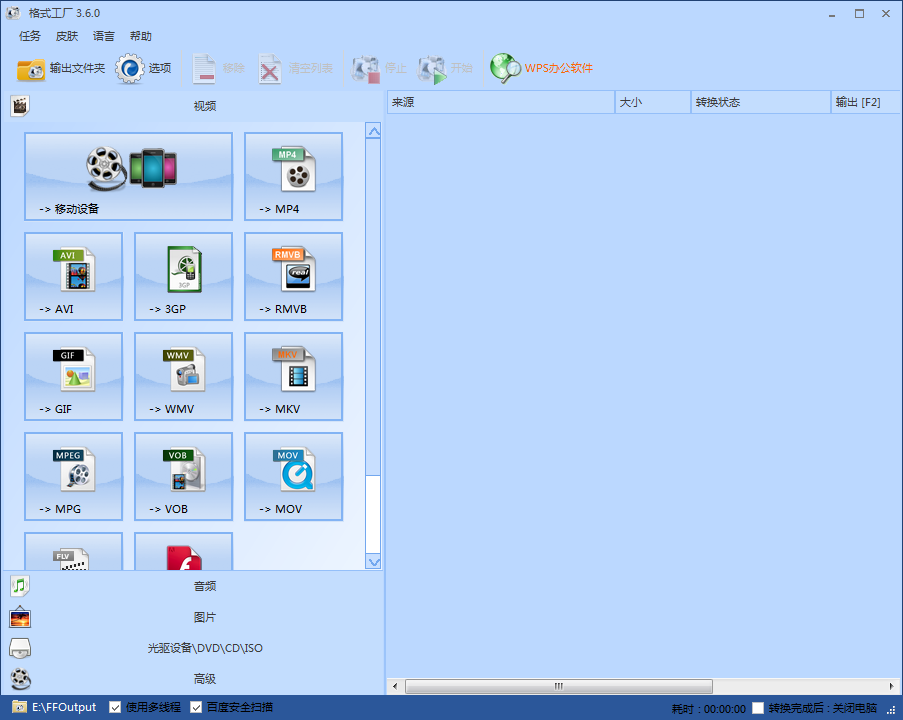Click the 输出文件夹 output folder button
The height and width of the screenshot is (720, 903).
pyautogui.click(x=61, y=69)
